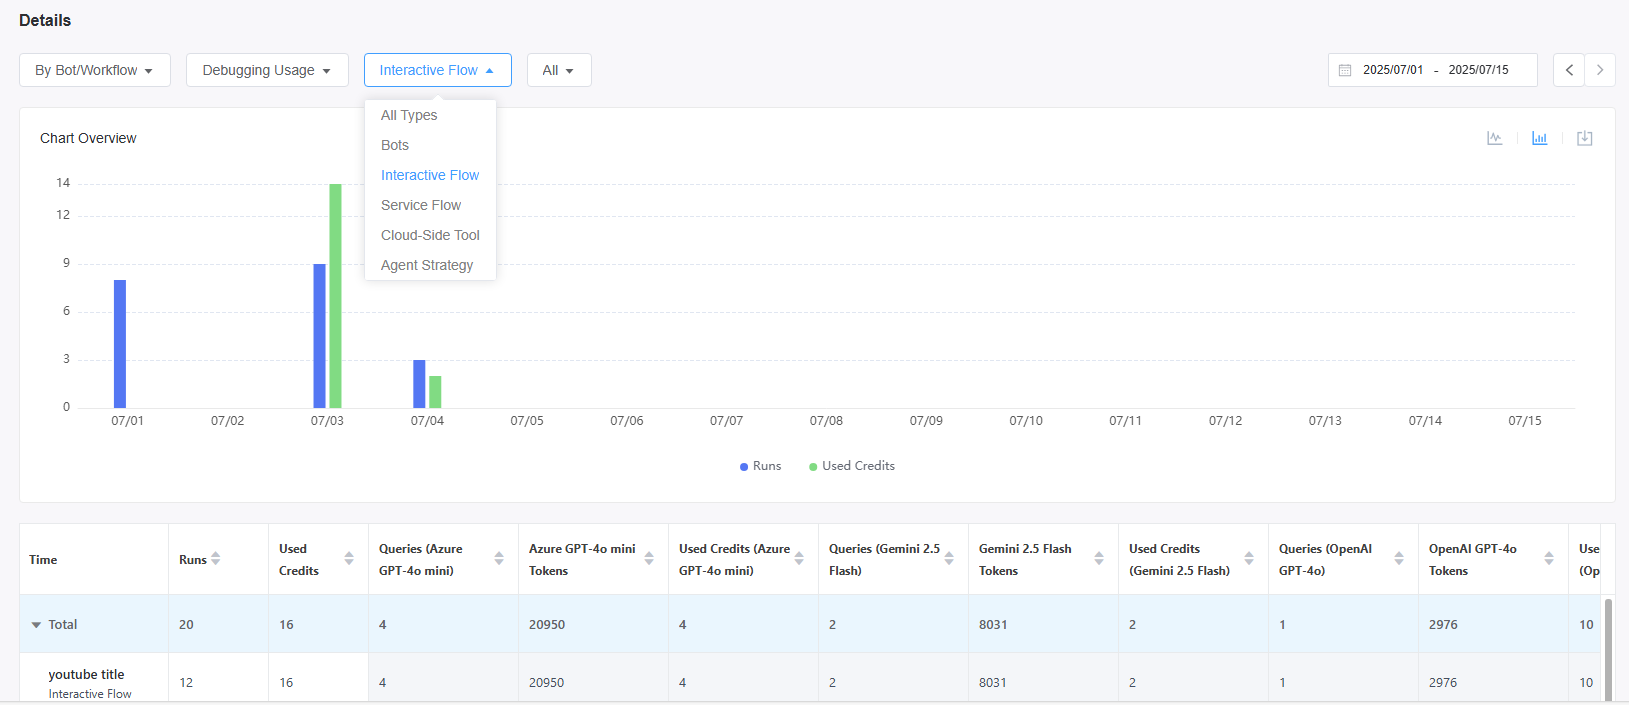Viewport: 1629px width, 705px height.
Task: Click Total OpenAI tokens 2976
Action: pyautogui.click(x=1443, y=625)
